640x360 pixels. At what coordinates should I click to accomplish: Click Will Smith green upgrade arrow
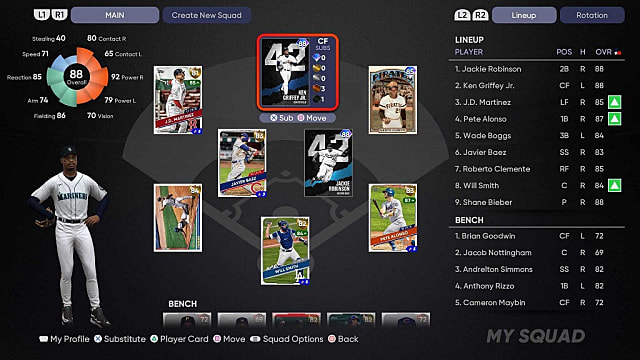coord(615,185)
